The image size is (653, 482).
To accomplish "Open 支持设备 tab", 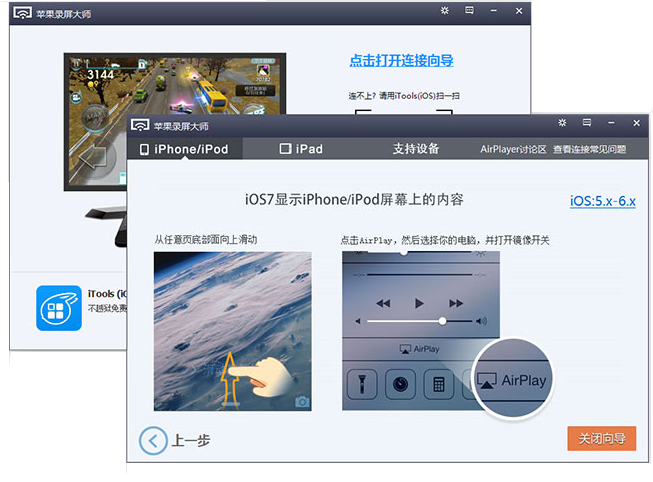I will coord(416,149).
